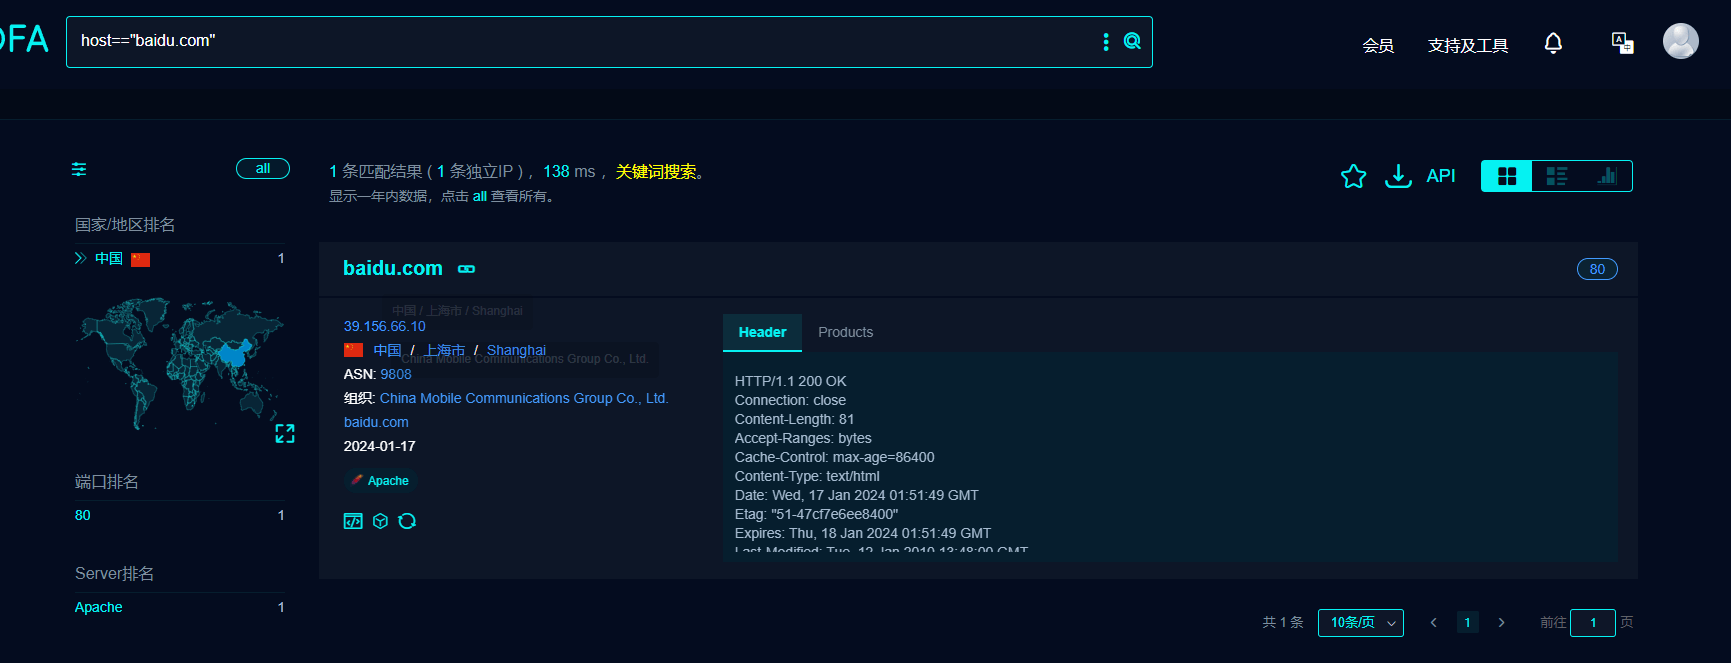Select the Apache product tag
1731x663 pixels.
click(380, 481)
